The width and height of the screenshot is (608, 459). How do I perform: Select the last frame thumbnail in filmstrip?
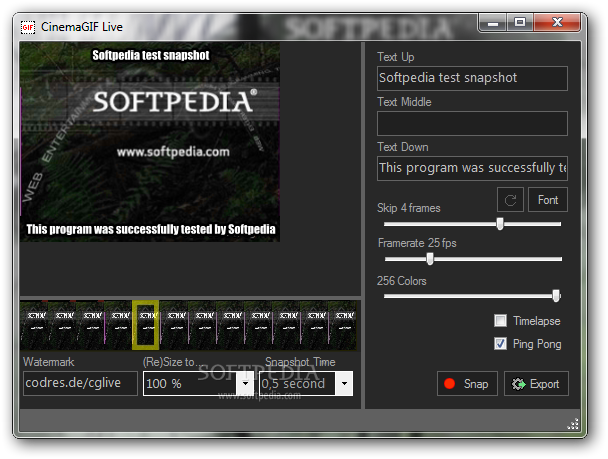tap(343, 325)
